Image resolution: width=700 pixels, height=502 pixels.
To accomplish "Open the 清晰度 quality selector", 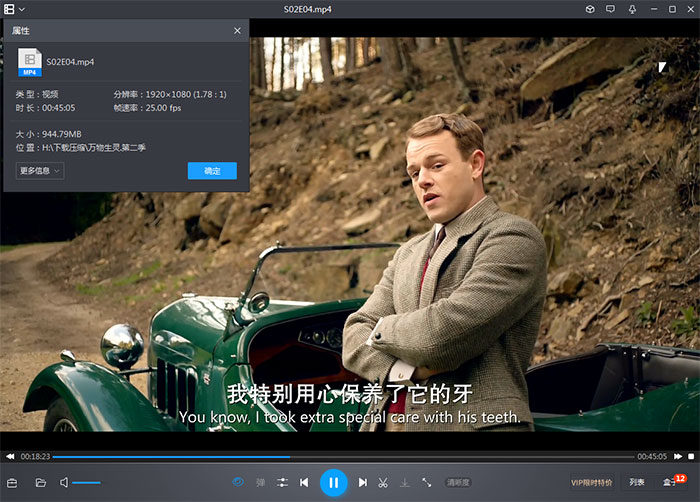I will pos(457,483).
